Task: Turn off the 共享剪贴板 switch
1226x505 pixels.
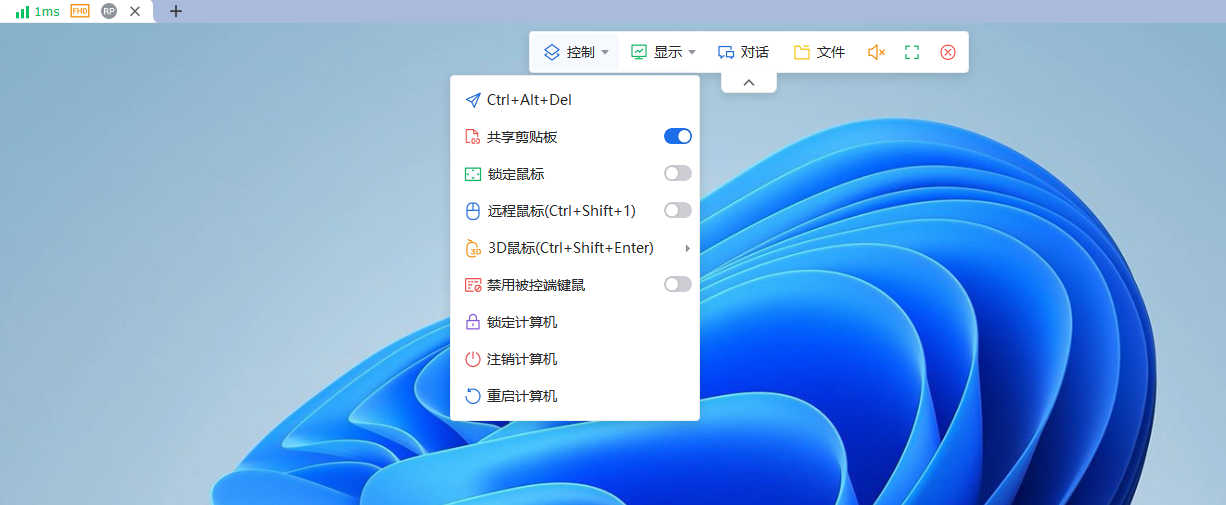Action: tap(678, 137)
